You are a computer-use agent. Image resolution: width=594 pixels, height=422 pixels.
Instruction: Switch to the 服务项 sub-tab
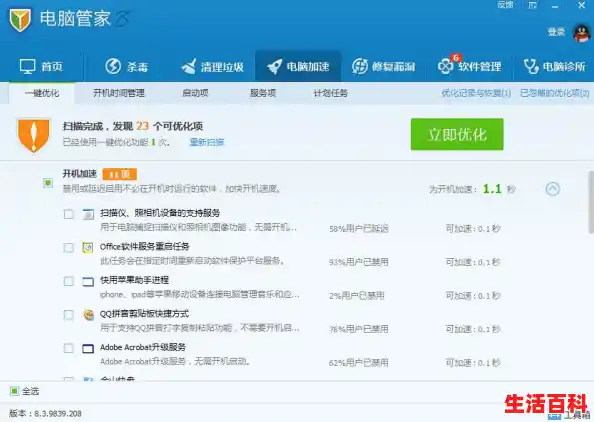pos(263,93)
